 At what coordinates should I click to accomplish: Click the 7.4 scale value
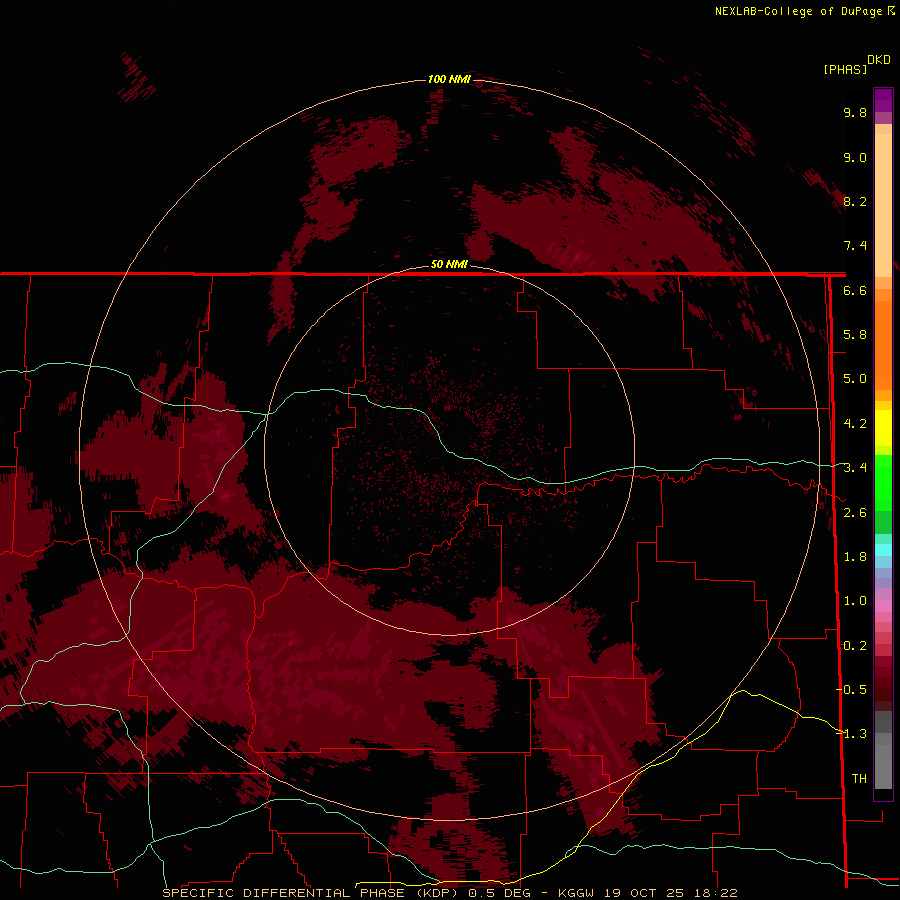[855, 246]
